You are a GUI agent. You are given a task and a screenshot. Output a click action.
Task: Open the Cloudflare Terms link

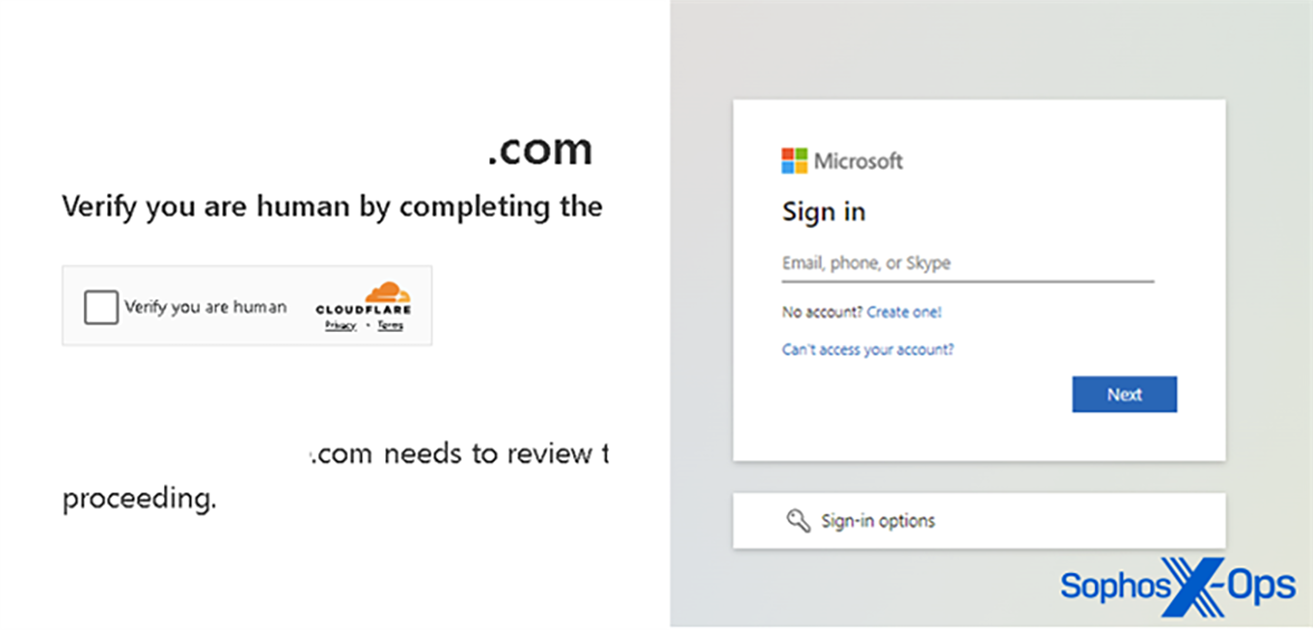tap(390, 326)
